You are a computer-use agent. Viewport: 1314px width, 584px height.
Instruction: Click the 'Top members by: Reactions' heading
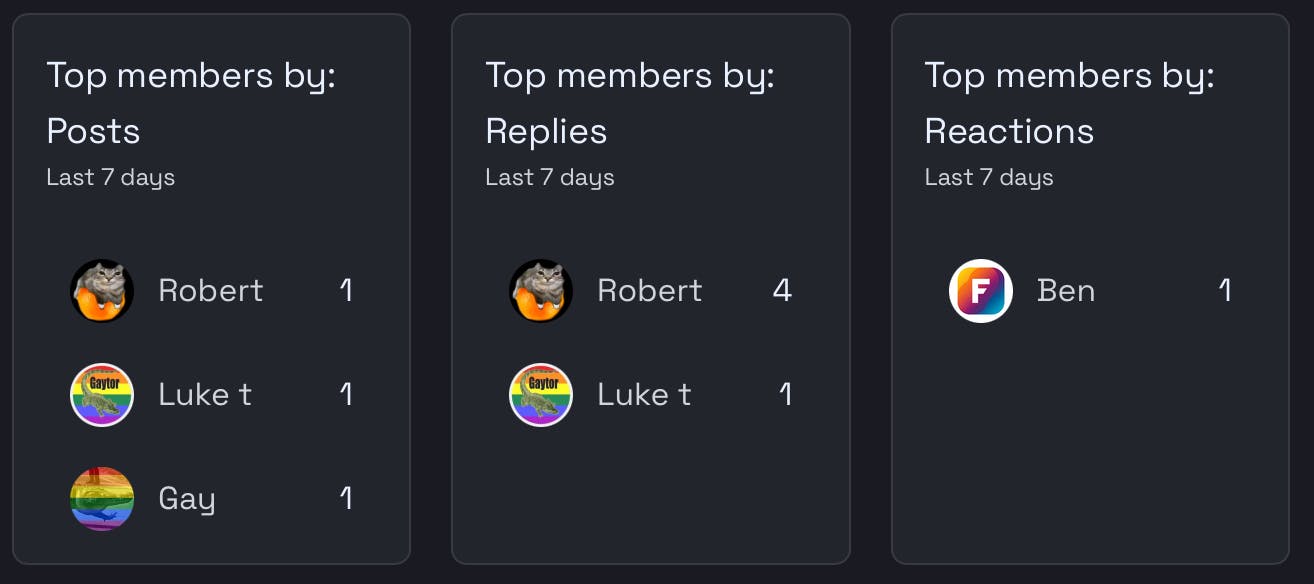pos(1069,103)
